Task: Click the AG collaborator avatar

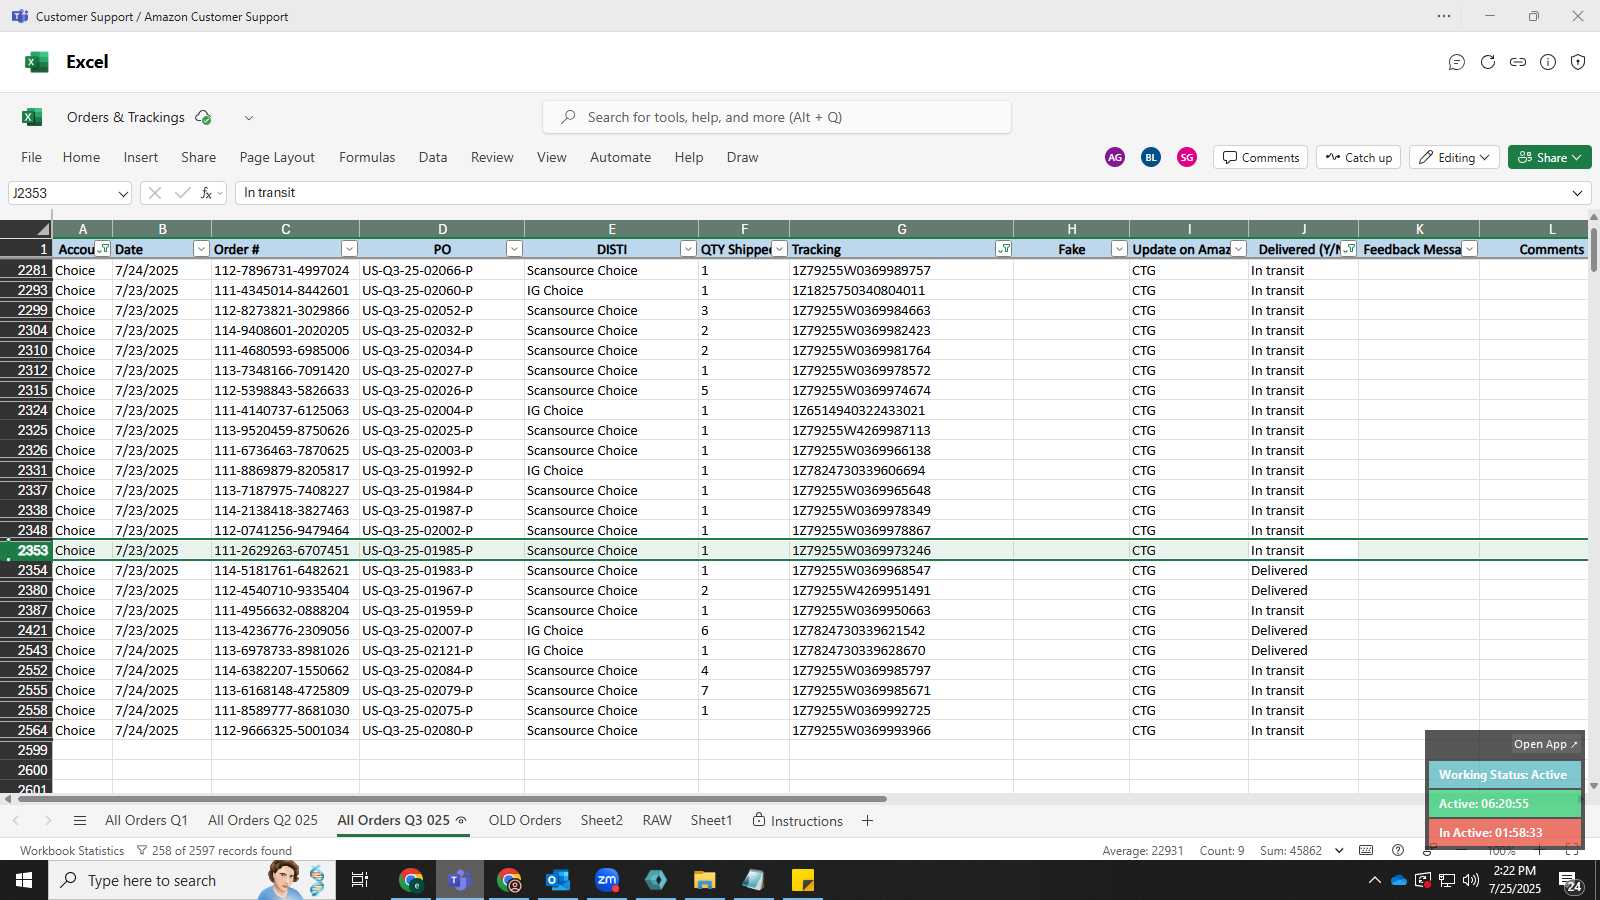Action: click(x=1115, y=157)
